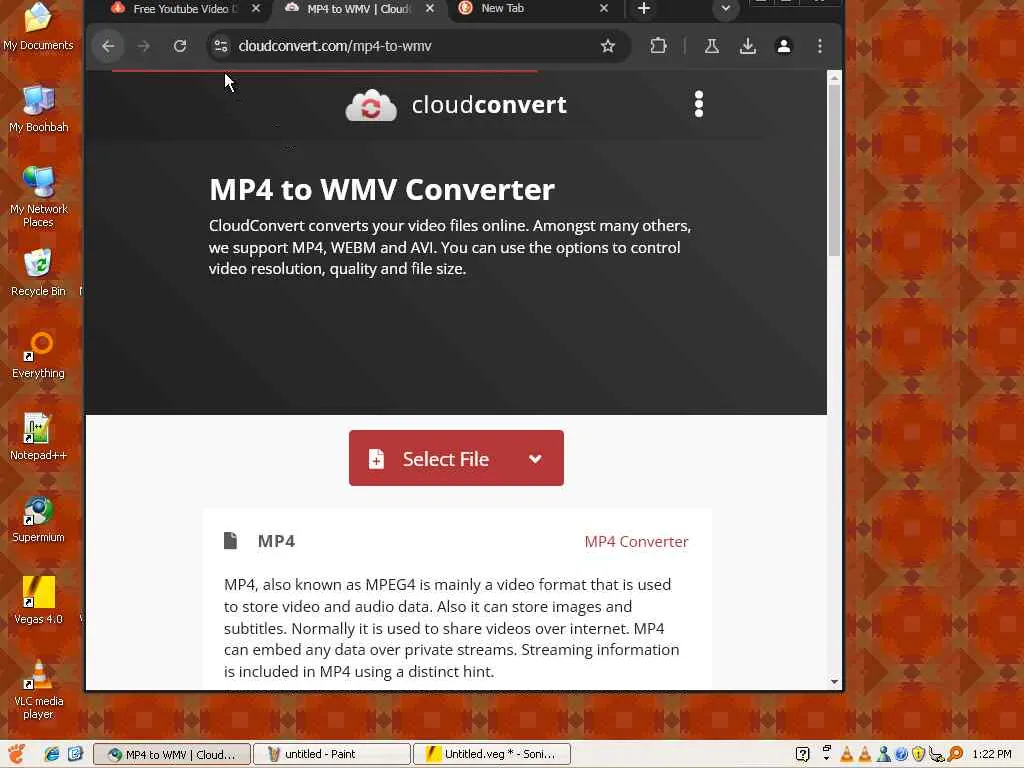The image size is (1024, 768).
Task: Select My Documents desktop icon
Action: tap(38, 27)
